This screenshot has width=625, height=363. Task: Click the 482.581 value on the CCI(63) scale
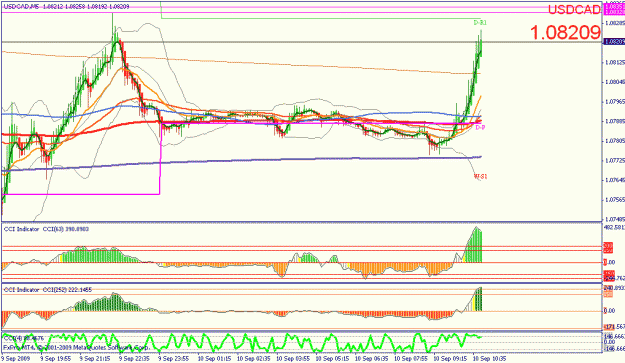pos(615,228)
